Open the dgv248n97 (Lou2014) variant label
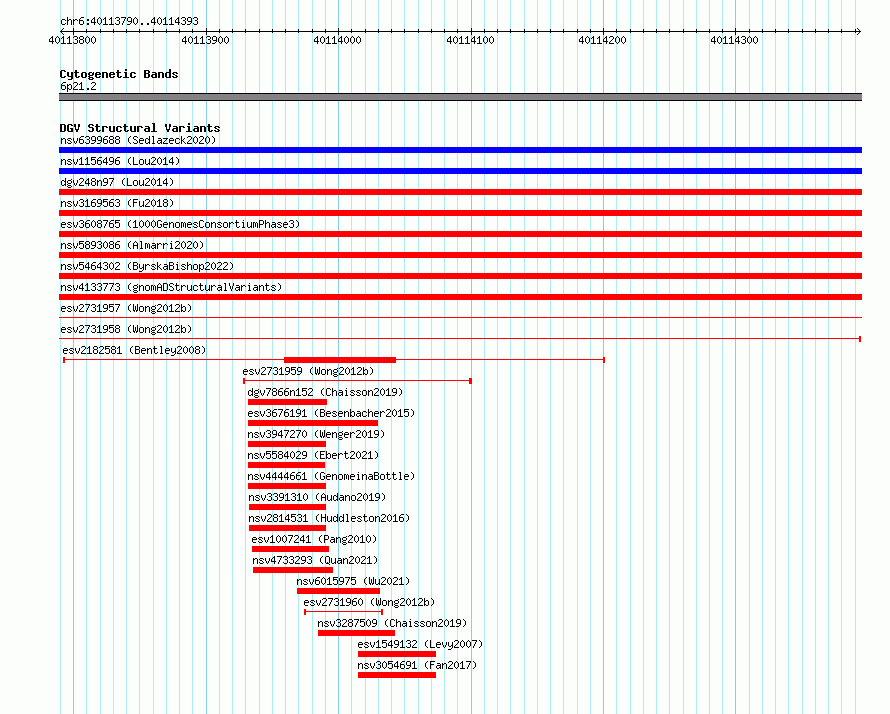This screenshot has height=714, width=890. click(117, 182)
